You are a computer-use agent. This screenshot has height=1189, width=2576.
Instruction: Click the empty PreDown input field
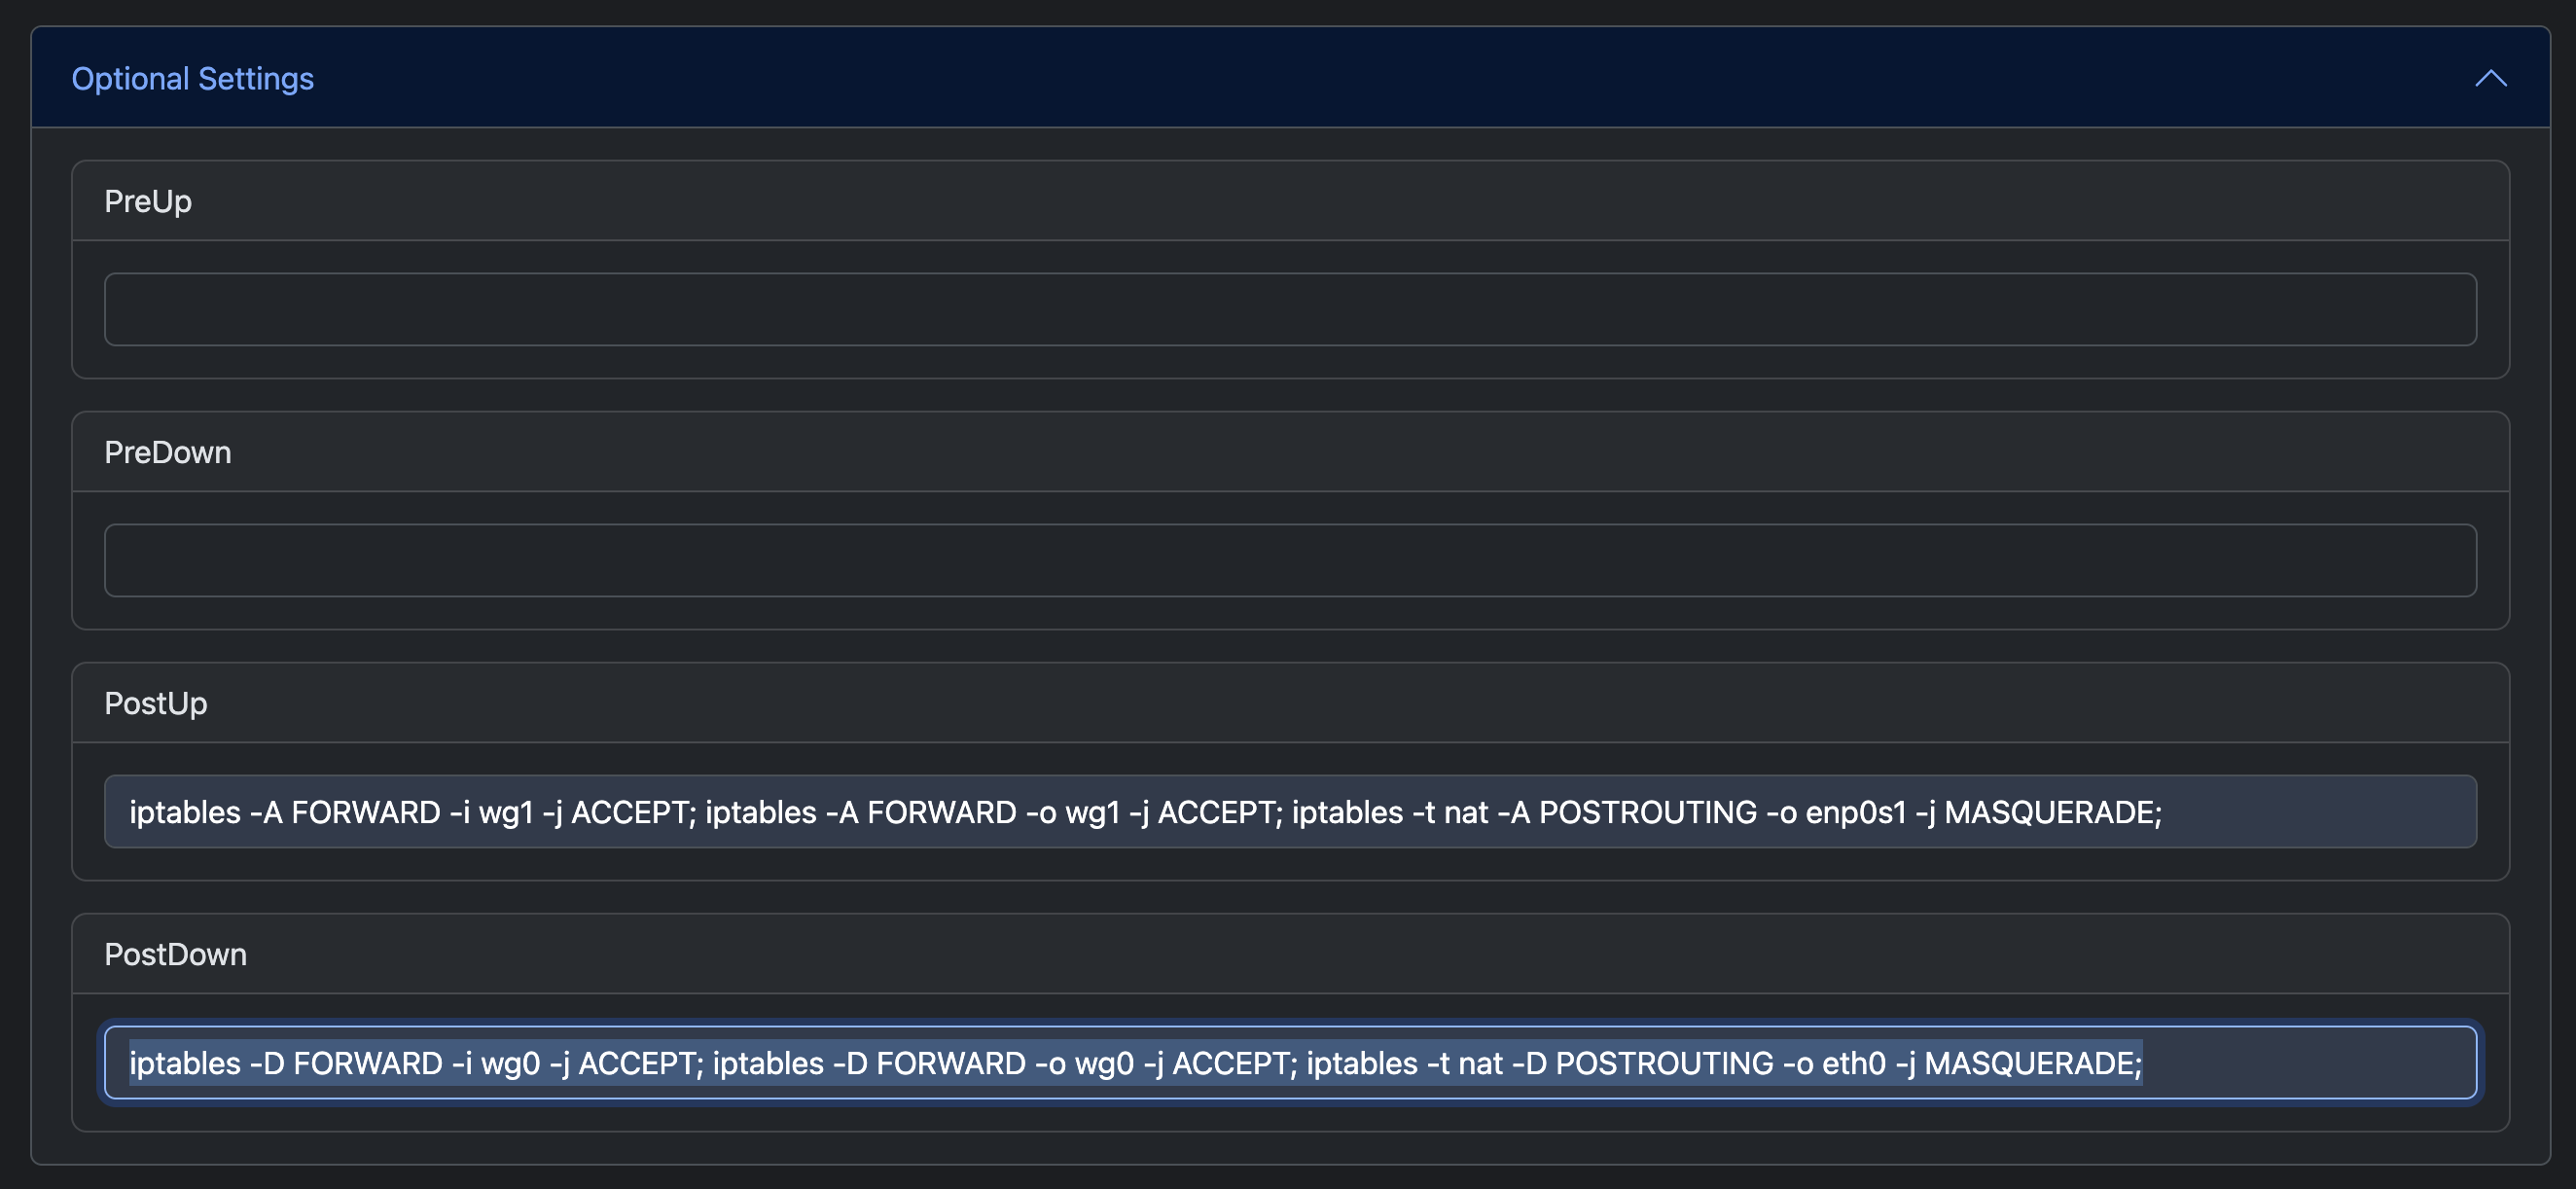1290,560
